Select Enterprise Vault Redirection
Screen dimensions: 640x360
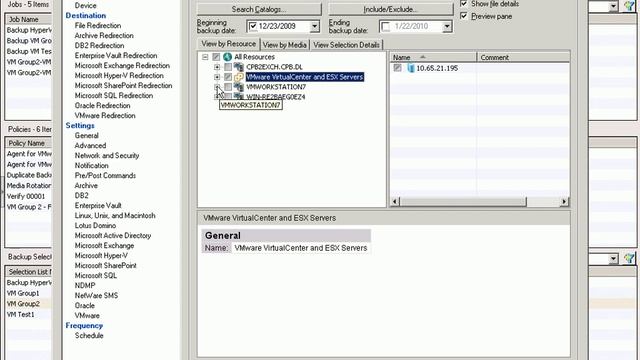(116, 56)
